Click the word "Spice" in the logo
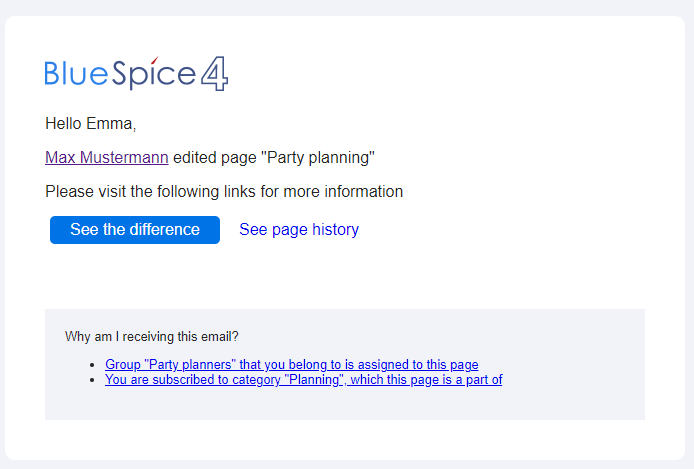This screenshot has width=694, height=469. (x=153, y=75)
